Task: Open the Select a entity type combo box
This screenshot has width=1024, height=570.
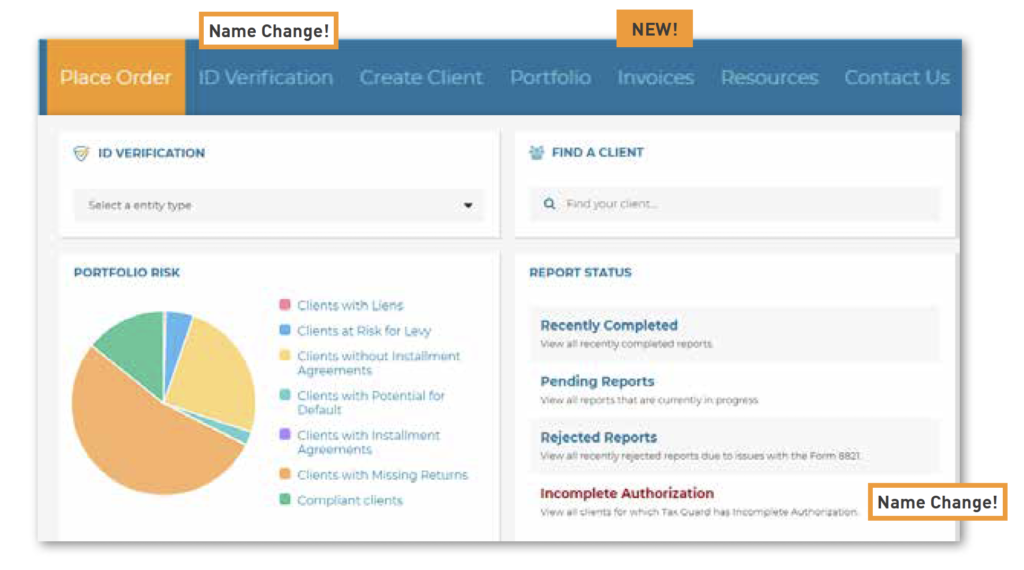Action: (270, 206)
